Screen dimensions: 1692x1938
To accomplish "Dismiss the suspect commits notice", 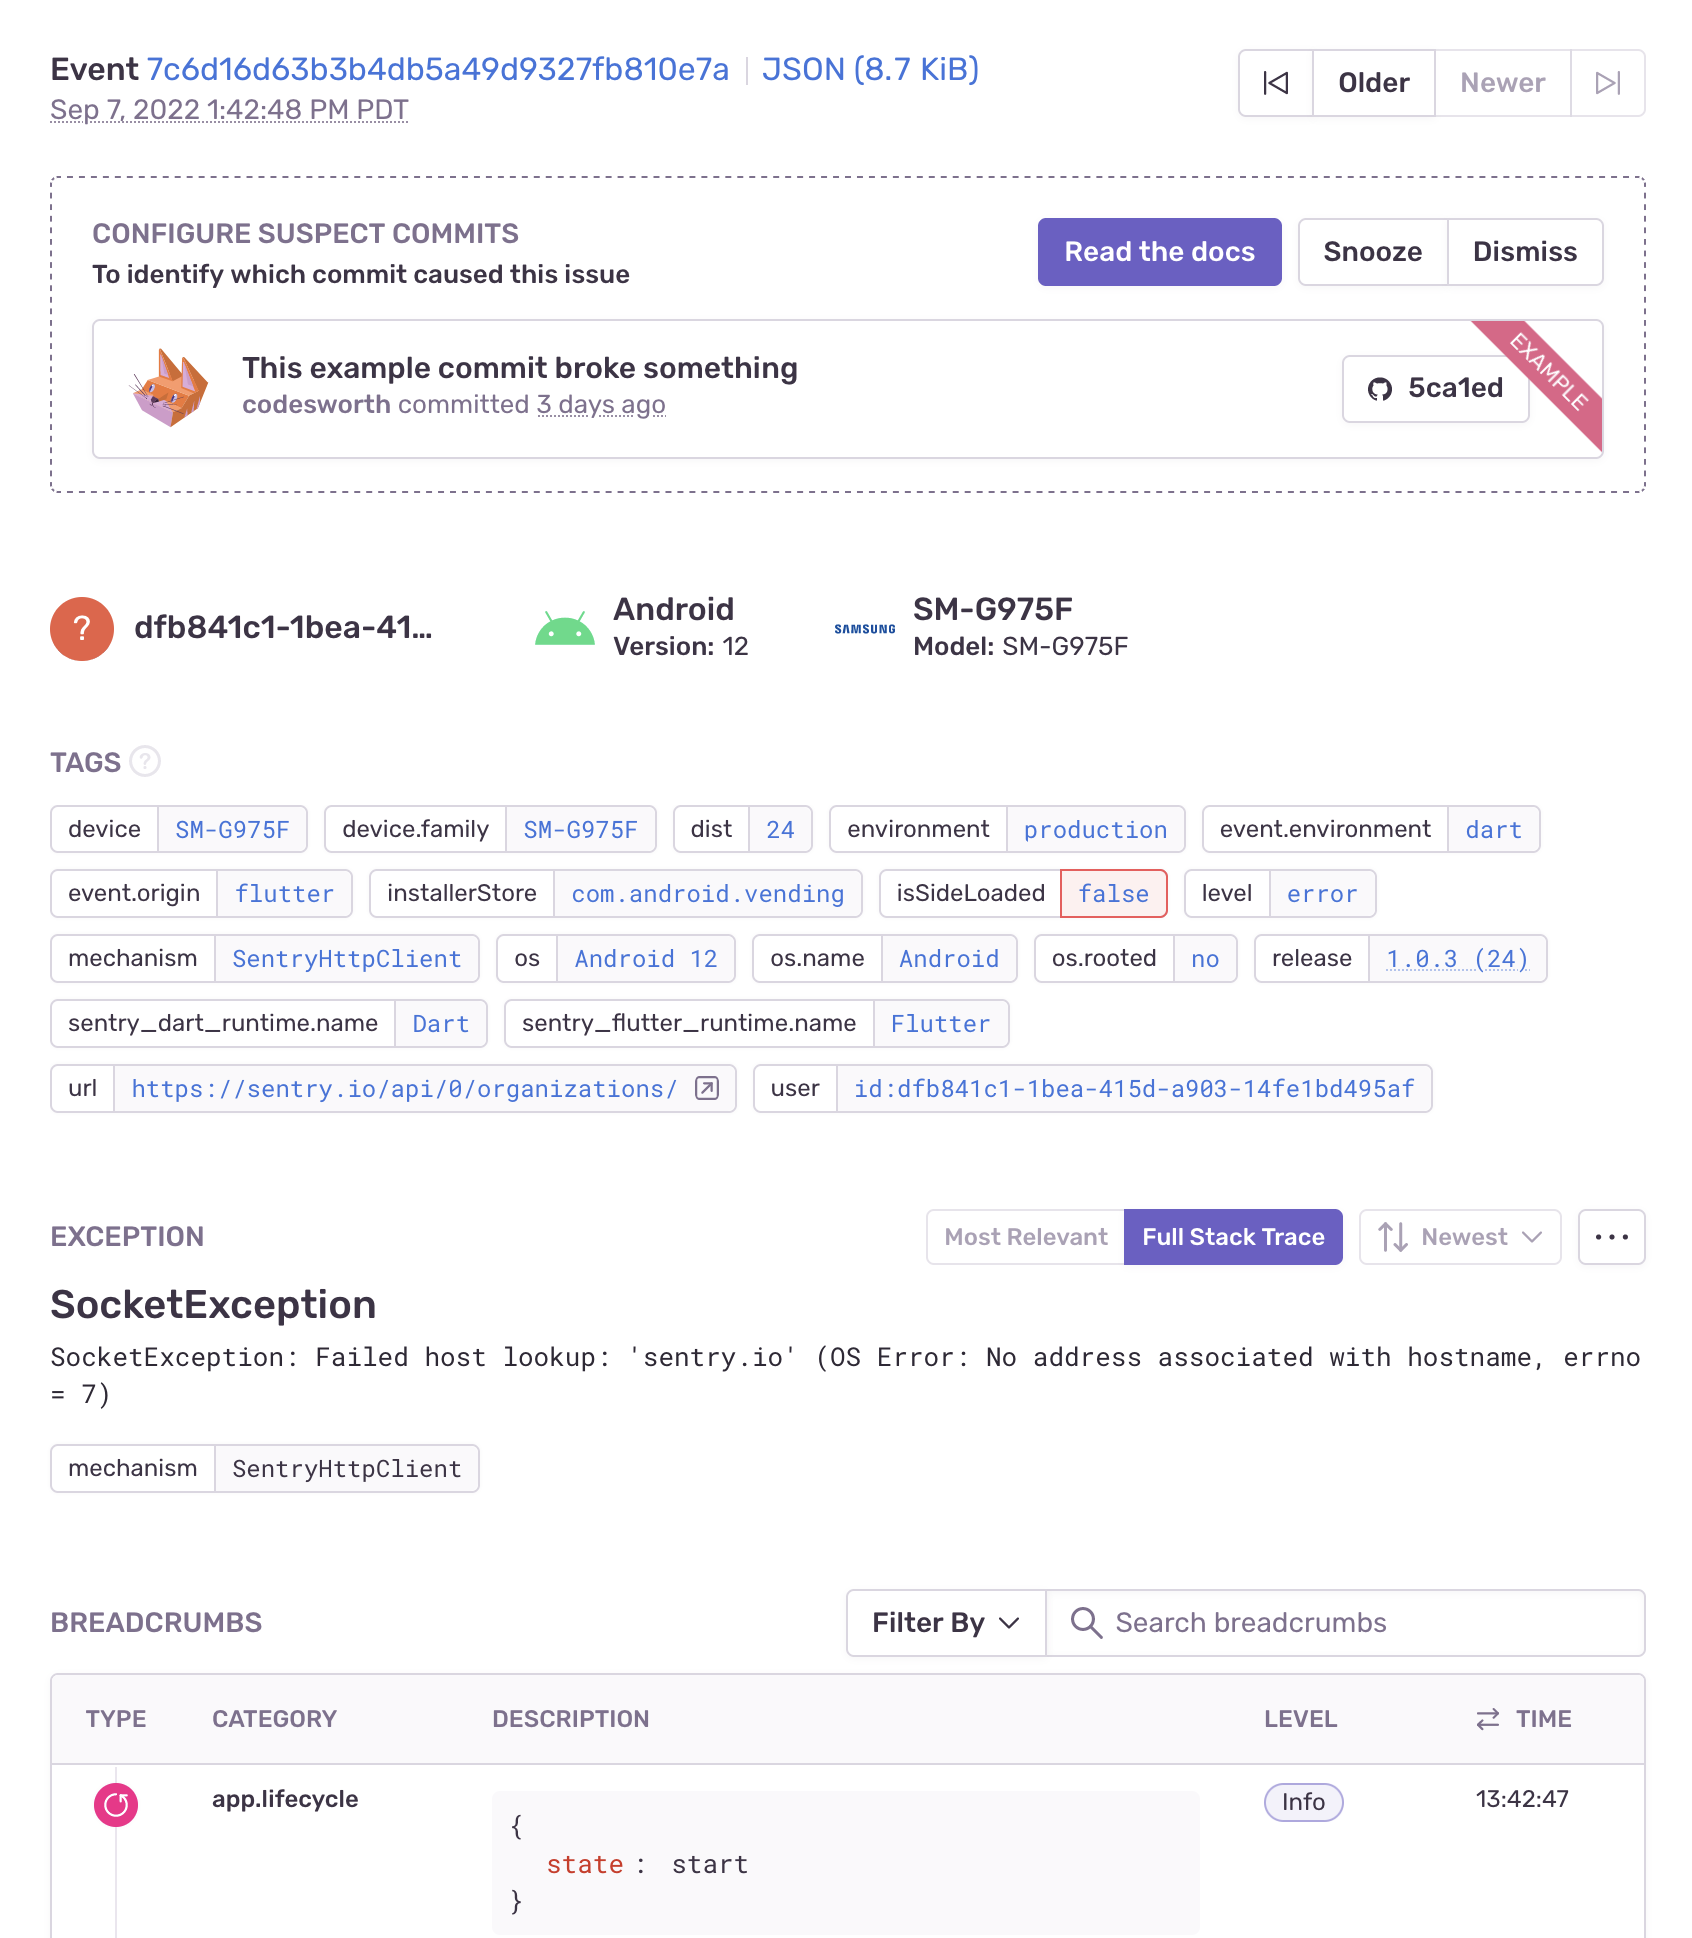I will pyautogui.click(x=1525, y=252).
